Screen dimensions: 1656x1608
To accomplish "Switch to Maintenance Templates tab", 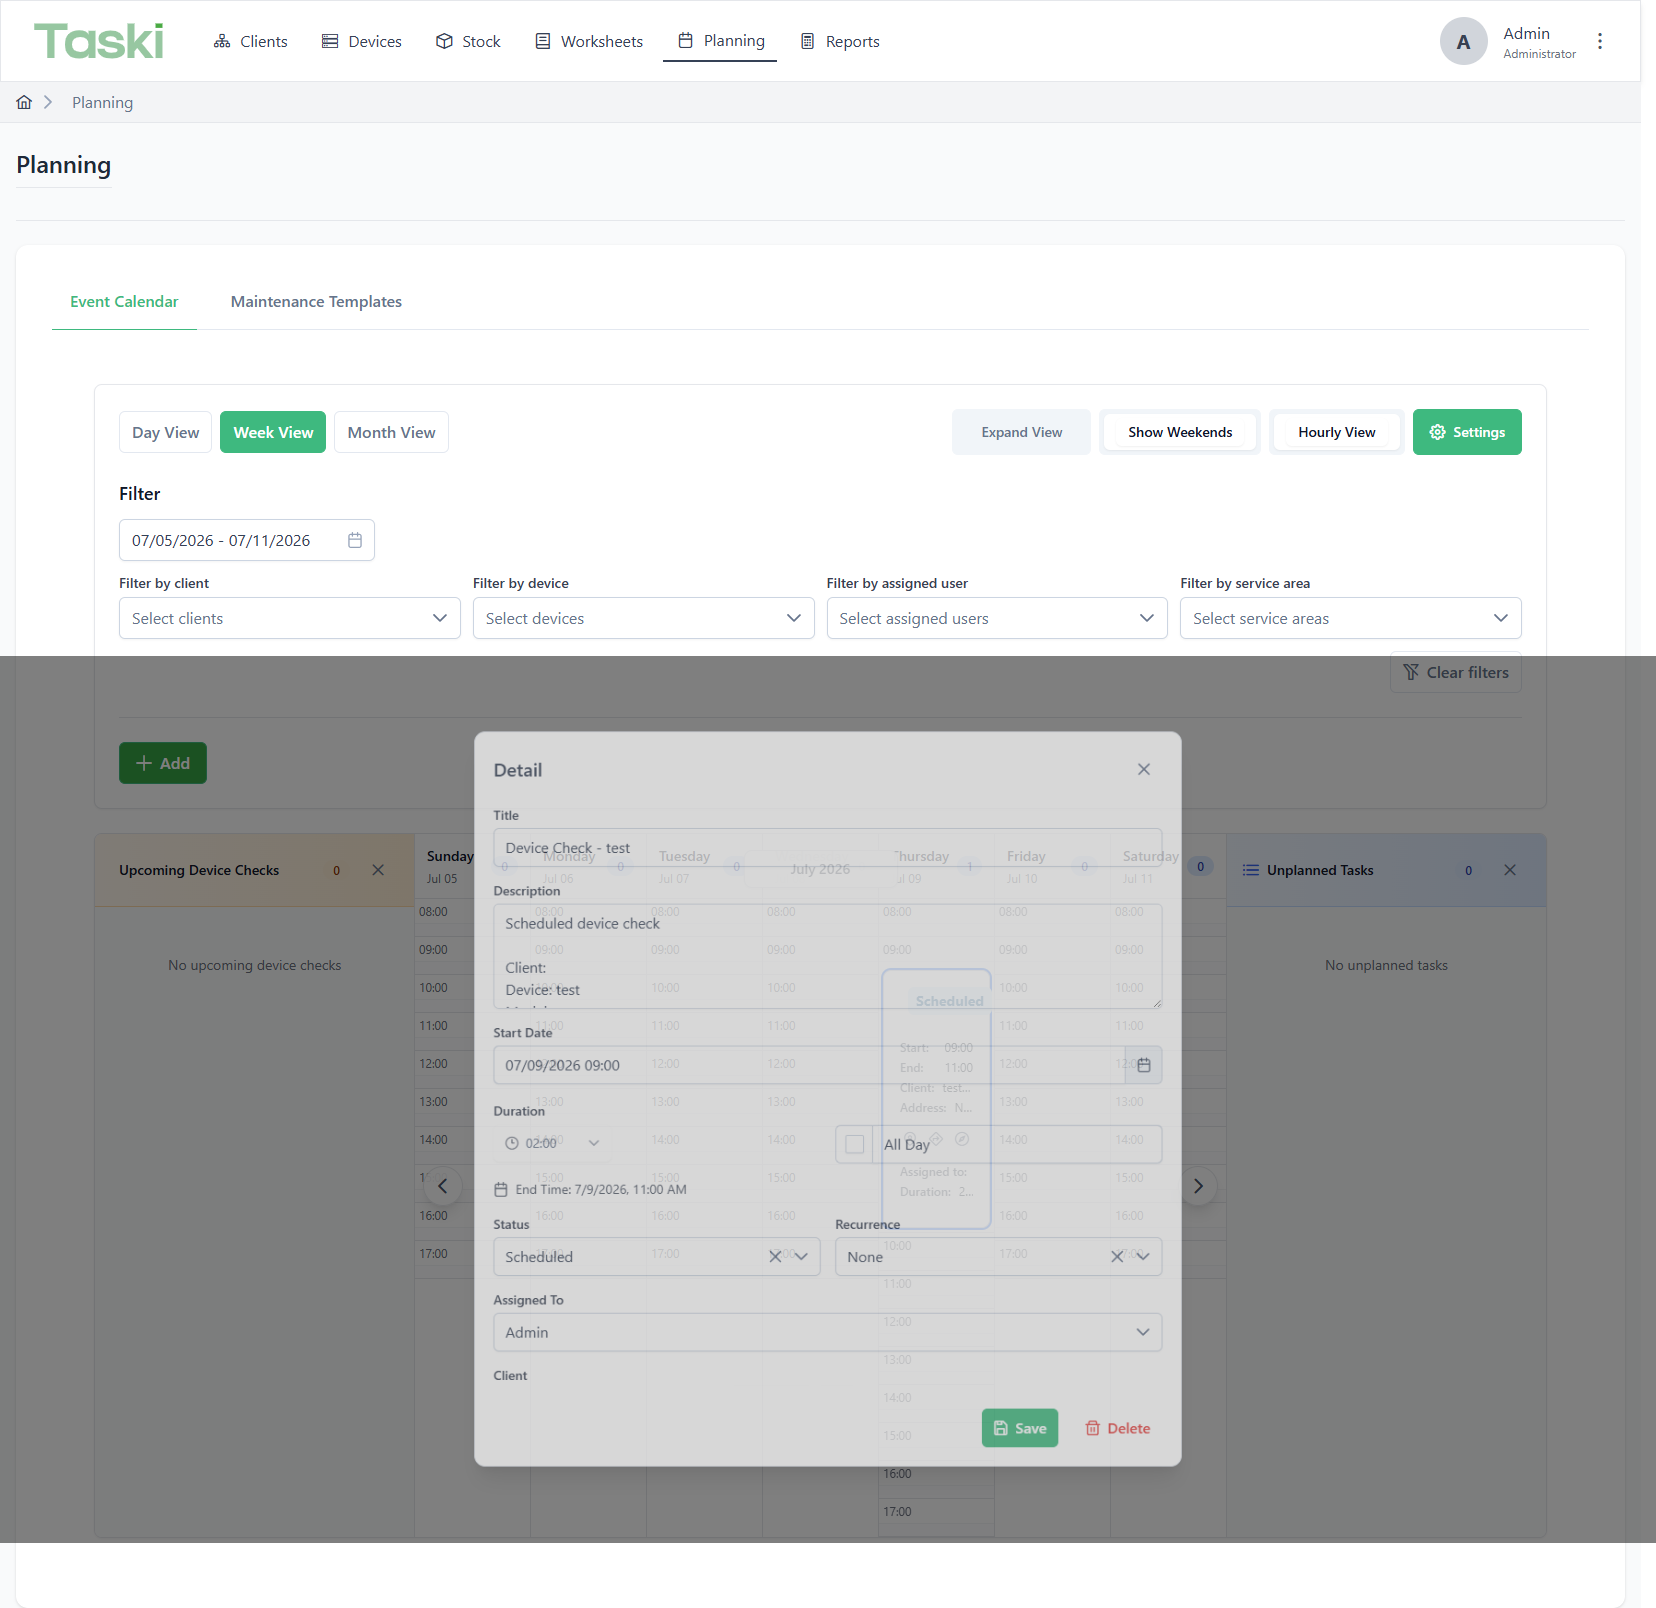I will pyautogui.click(x=316, y=301).
